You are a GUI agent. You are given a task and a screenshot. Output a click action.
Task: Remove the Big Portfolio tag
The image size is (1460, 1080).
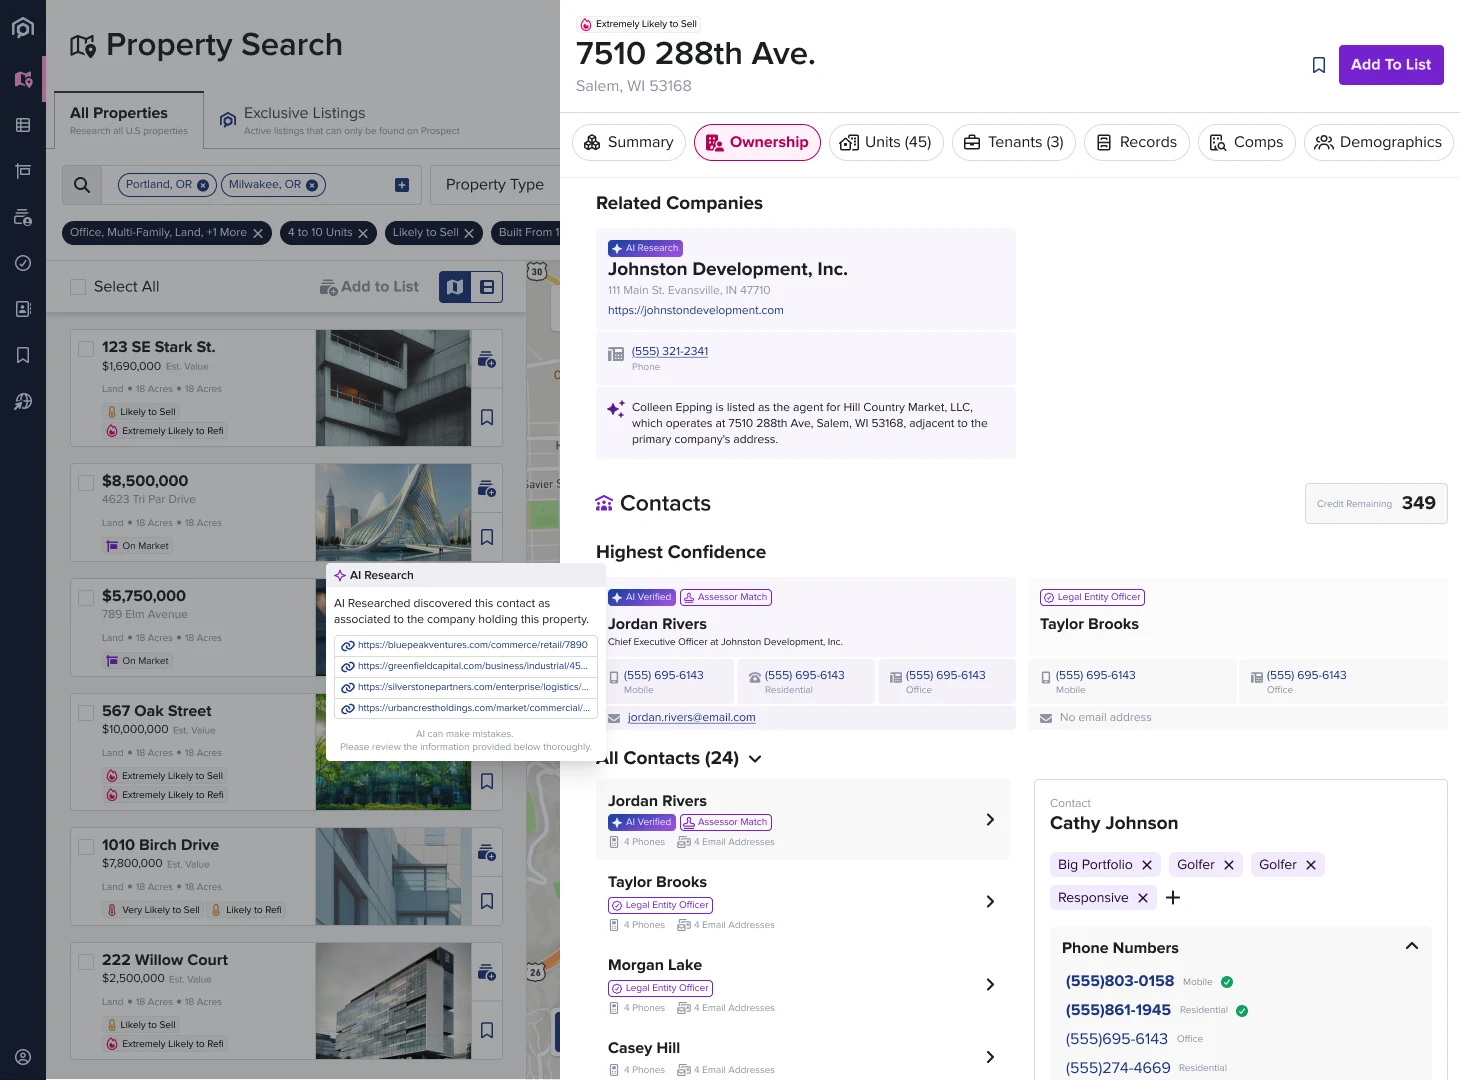point(1147,865)
